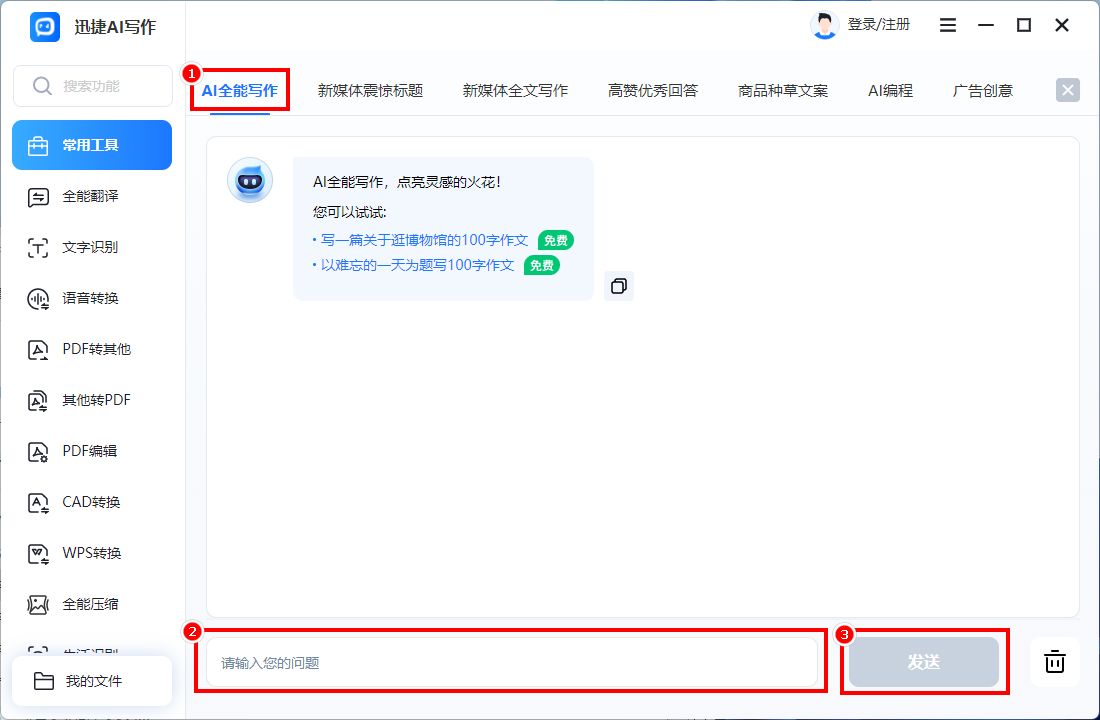
Task: Click the 文字识别 sidebar icon
Action: (38, 248)
